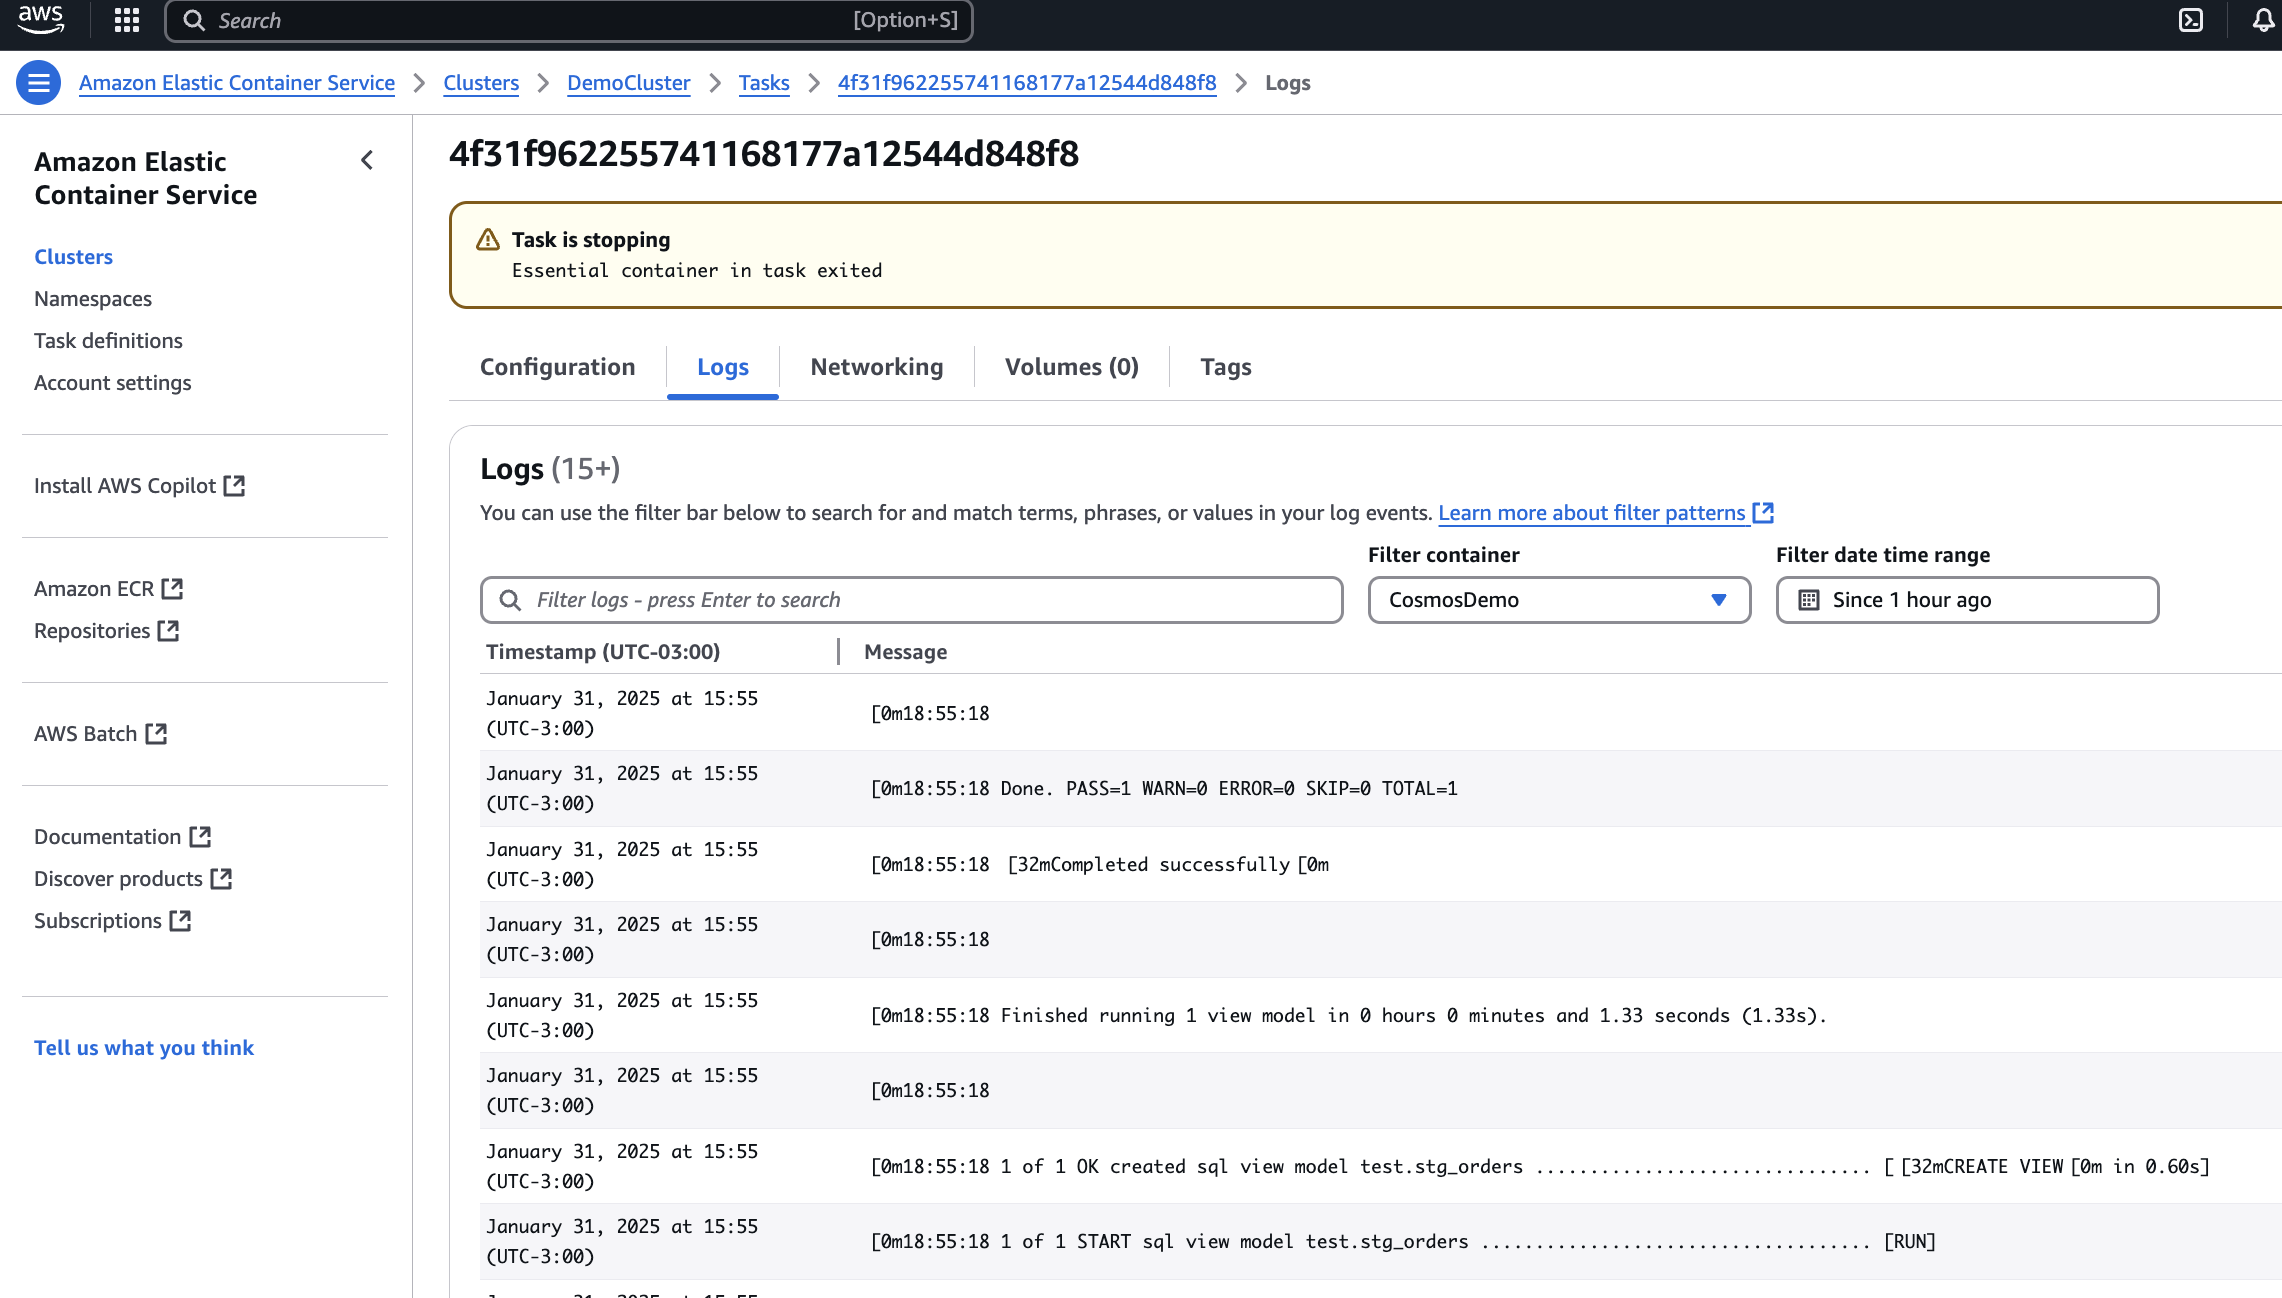Click the Essential container in task exited text

point(697,271)
